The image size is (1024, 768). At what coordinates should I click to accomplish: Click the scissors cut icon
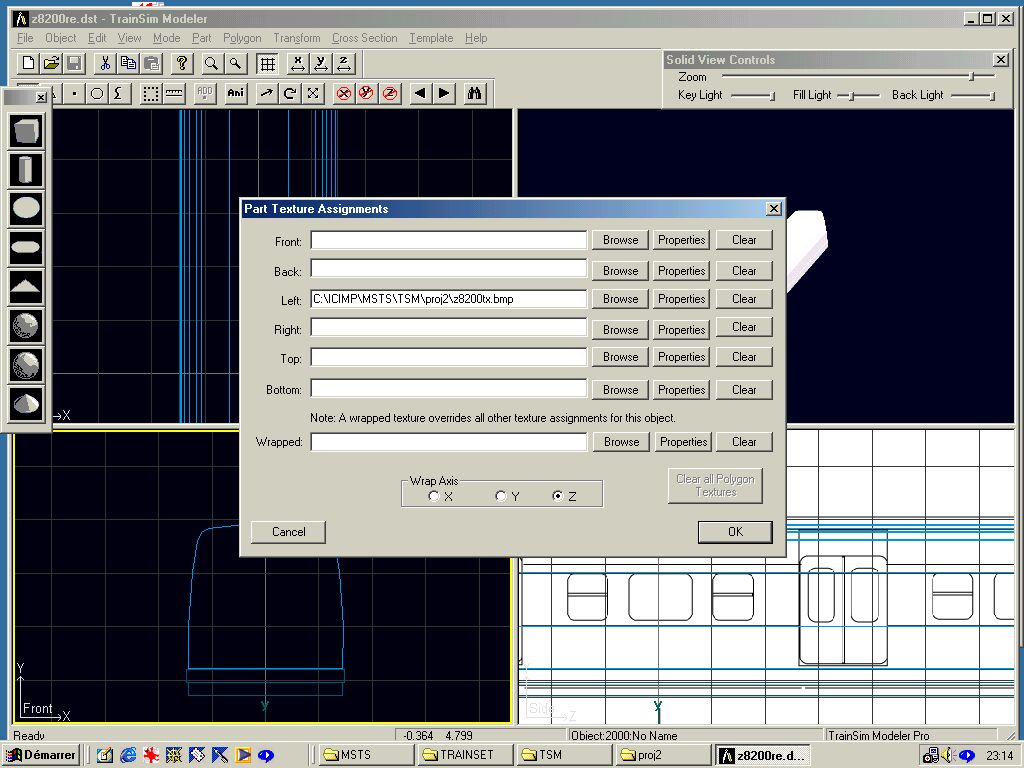click(x=104, y=64)
